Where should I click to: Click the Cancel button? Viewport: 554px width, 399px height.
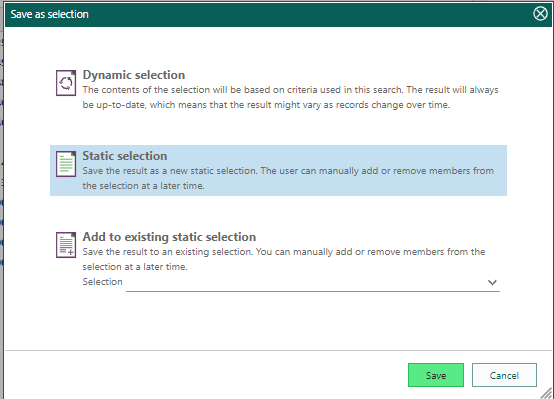click(504, 375)
